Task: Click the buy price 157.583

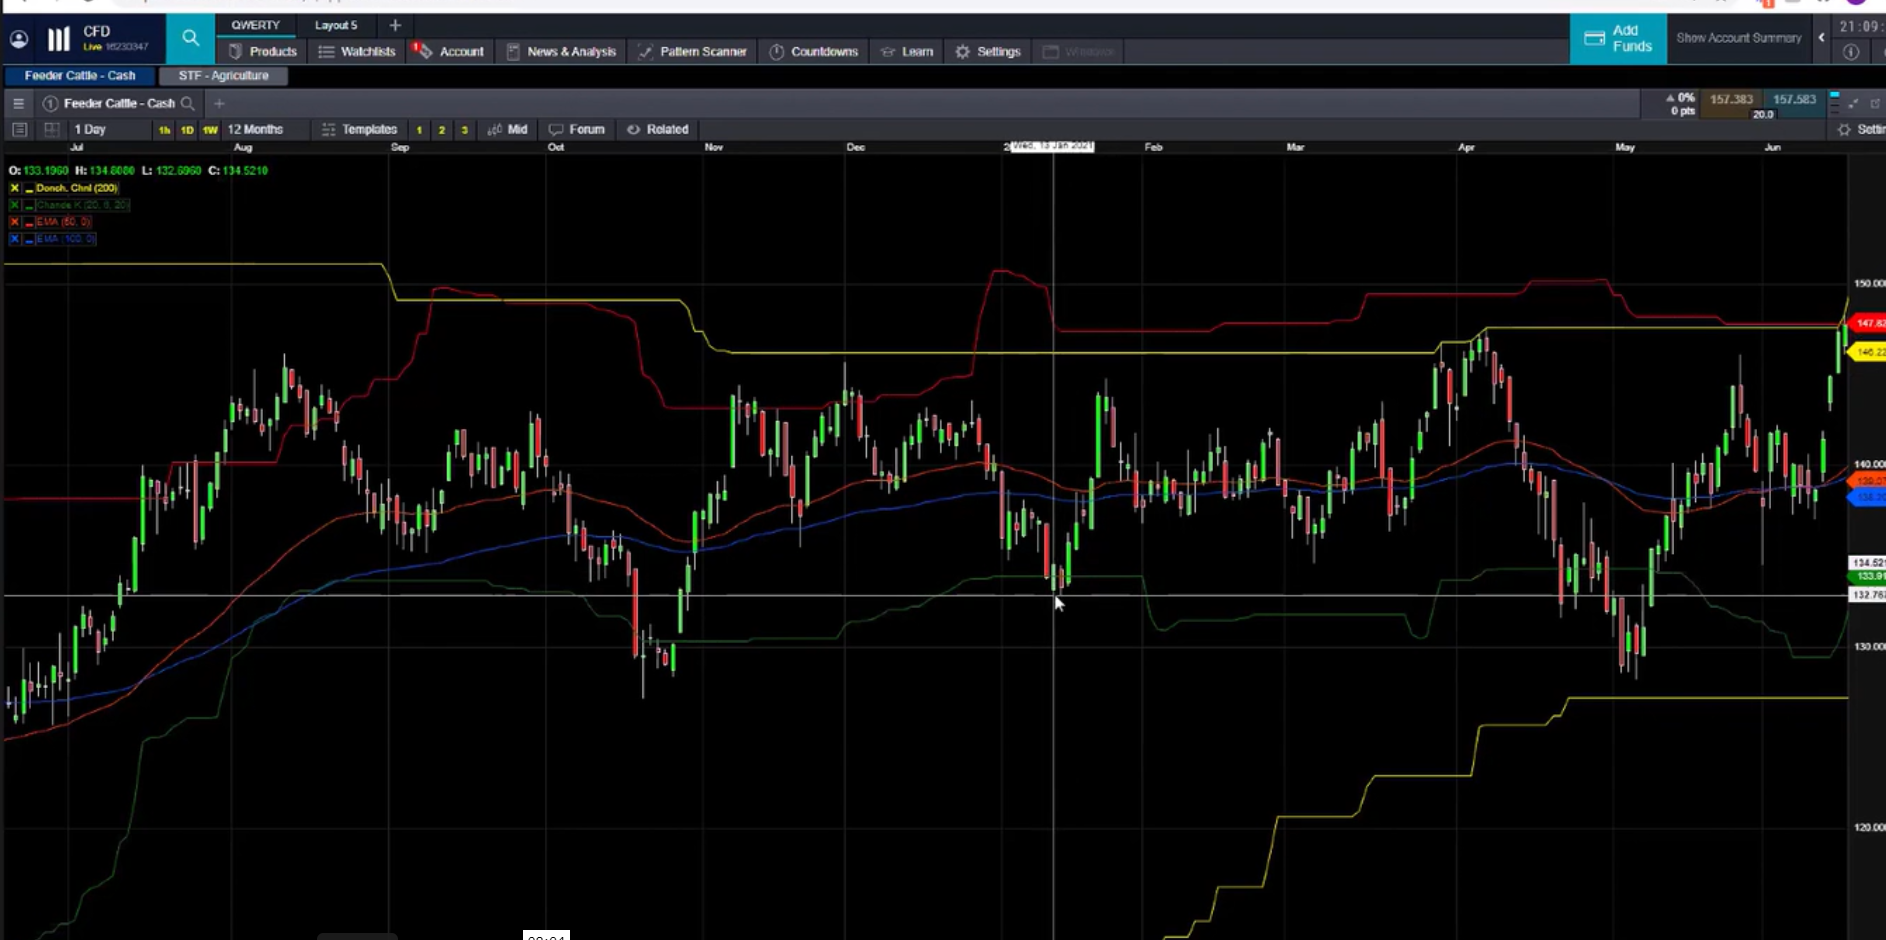Action: coord(1794,100)
